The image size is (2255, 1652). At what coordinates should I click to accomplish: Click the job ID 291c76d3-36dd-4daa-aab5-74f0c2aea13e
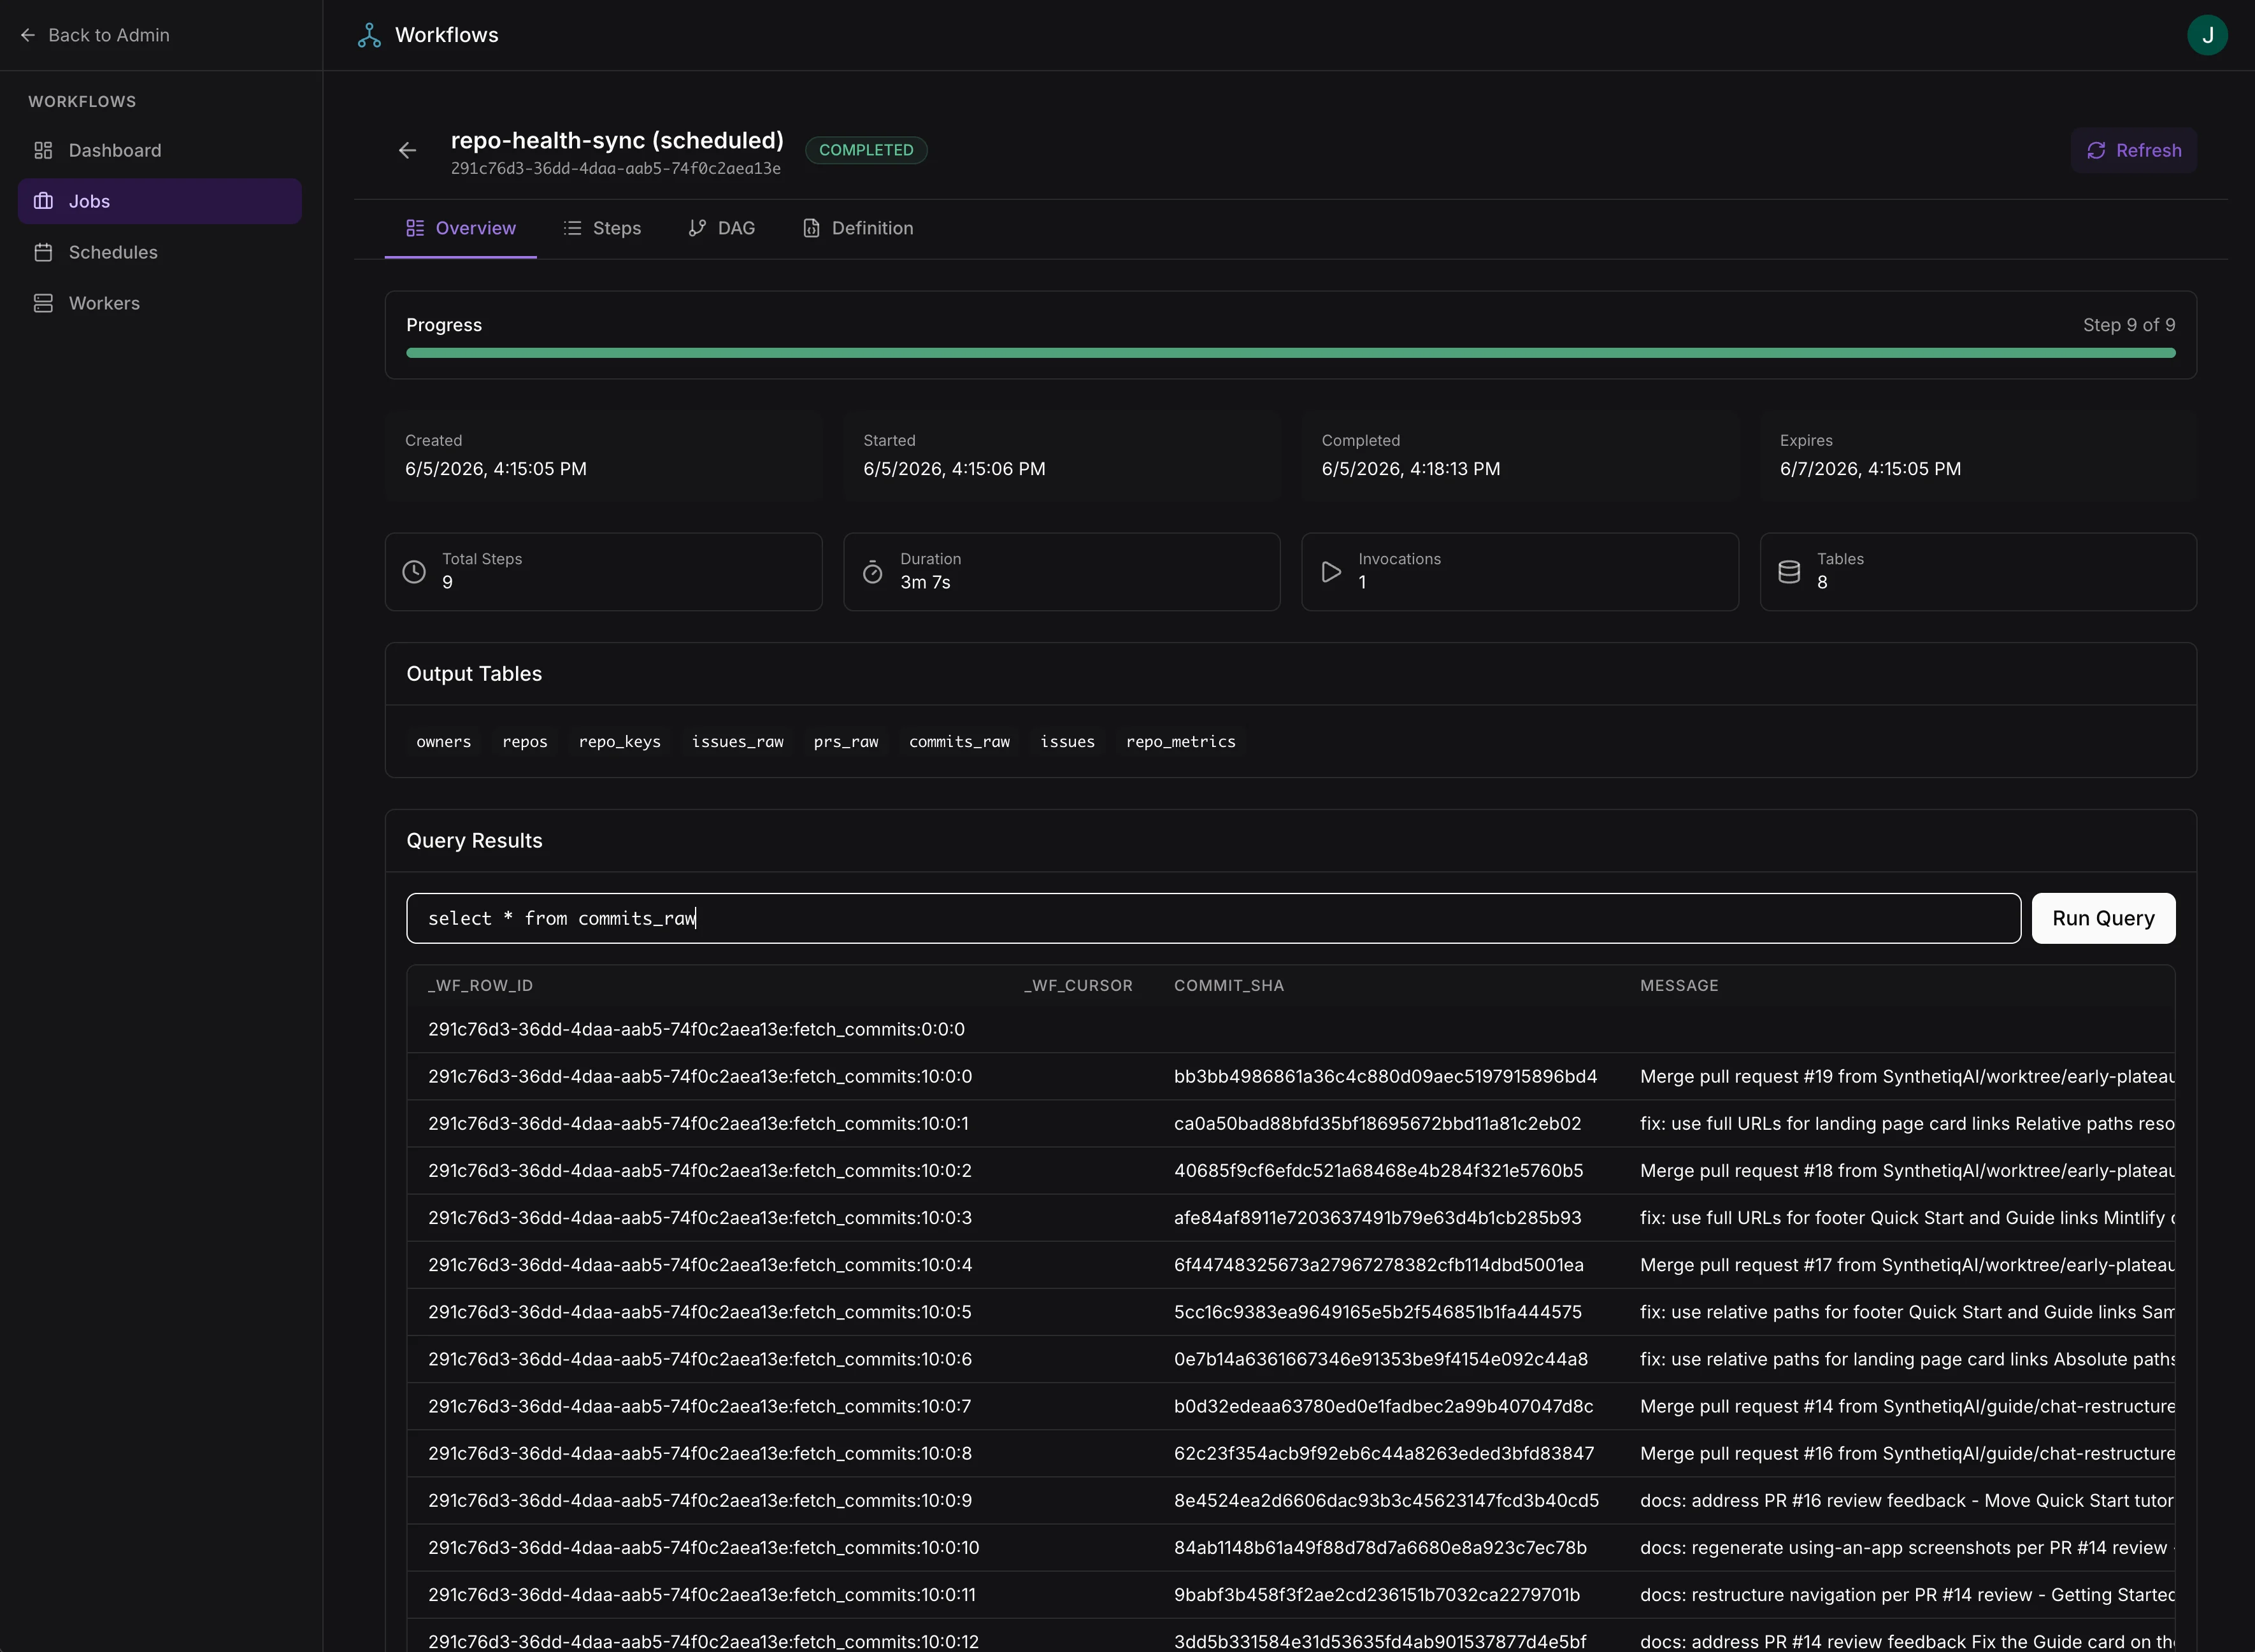[615, 169]
